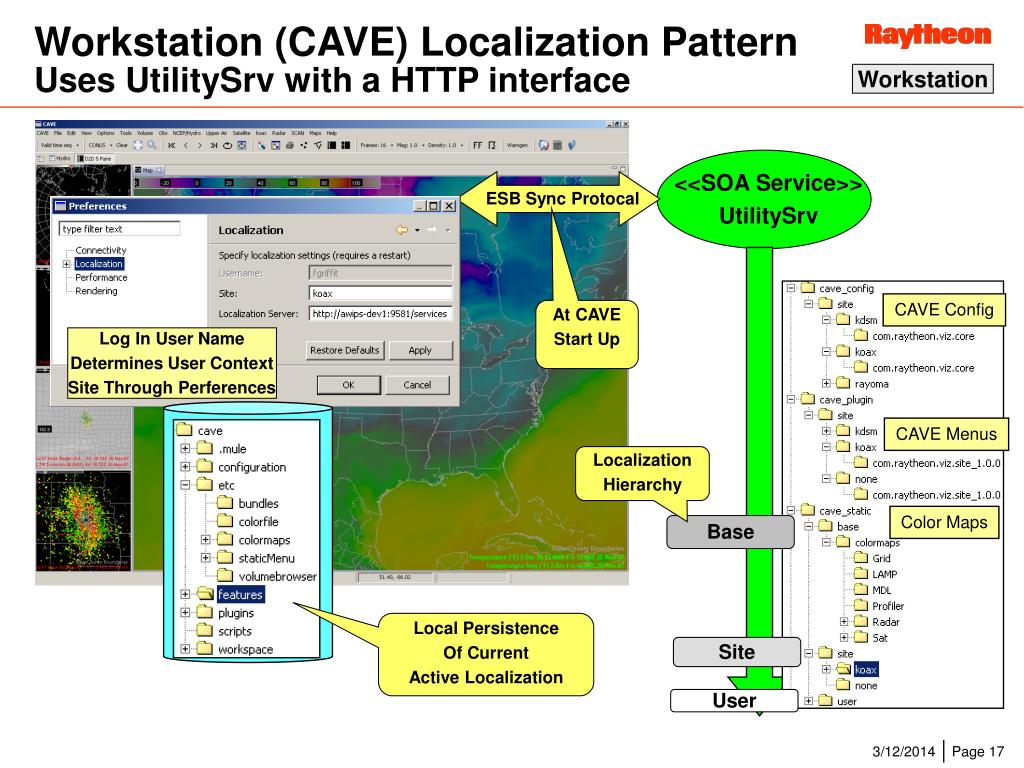The width and height of the screenshot is (1024, 768).
Task: Open the Density: 1.0 dropdown
Action: pyautogui.click(x=446, y=145)
